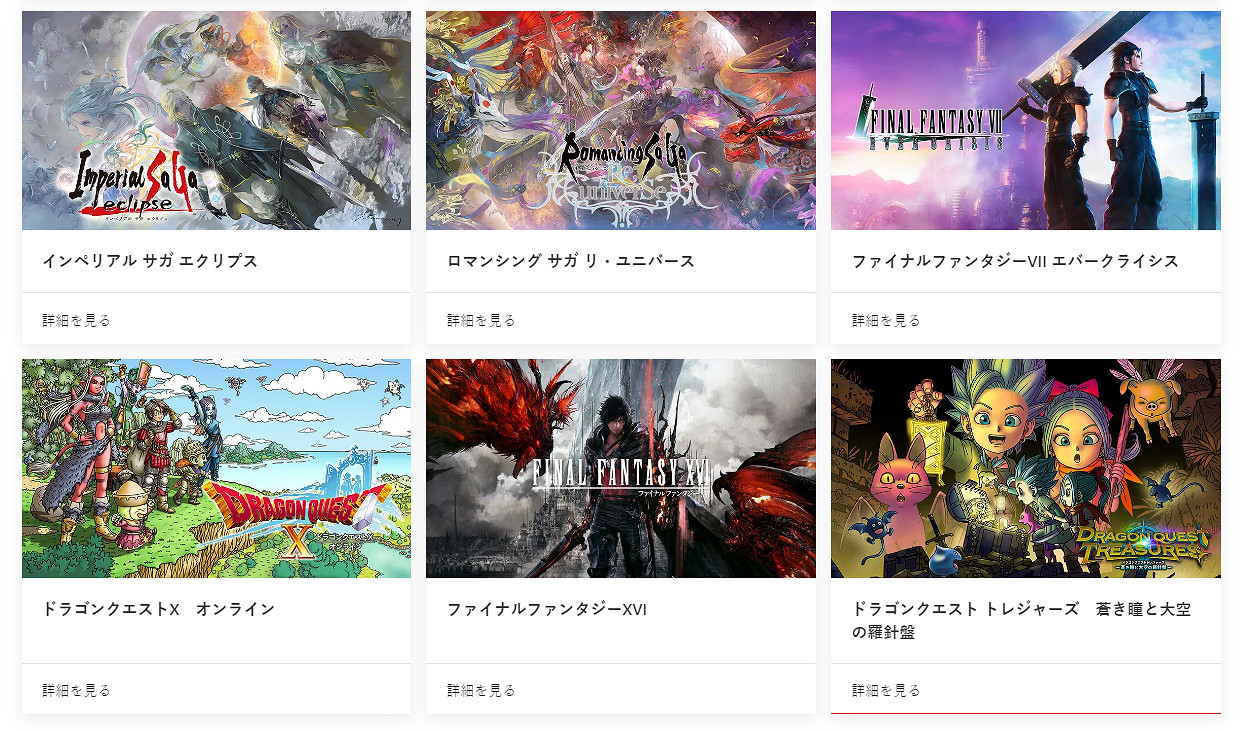The height and width of the screenshot is (731, 1246).
Task: Click the インペリアル サガ エクリプス title
Action: 150,261
